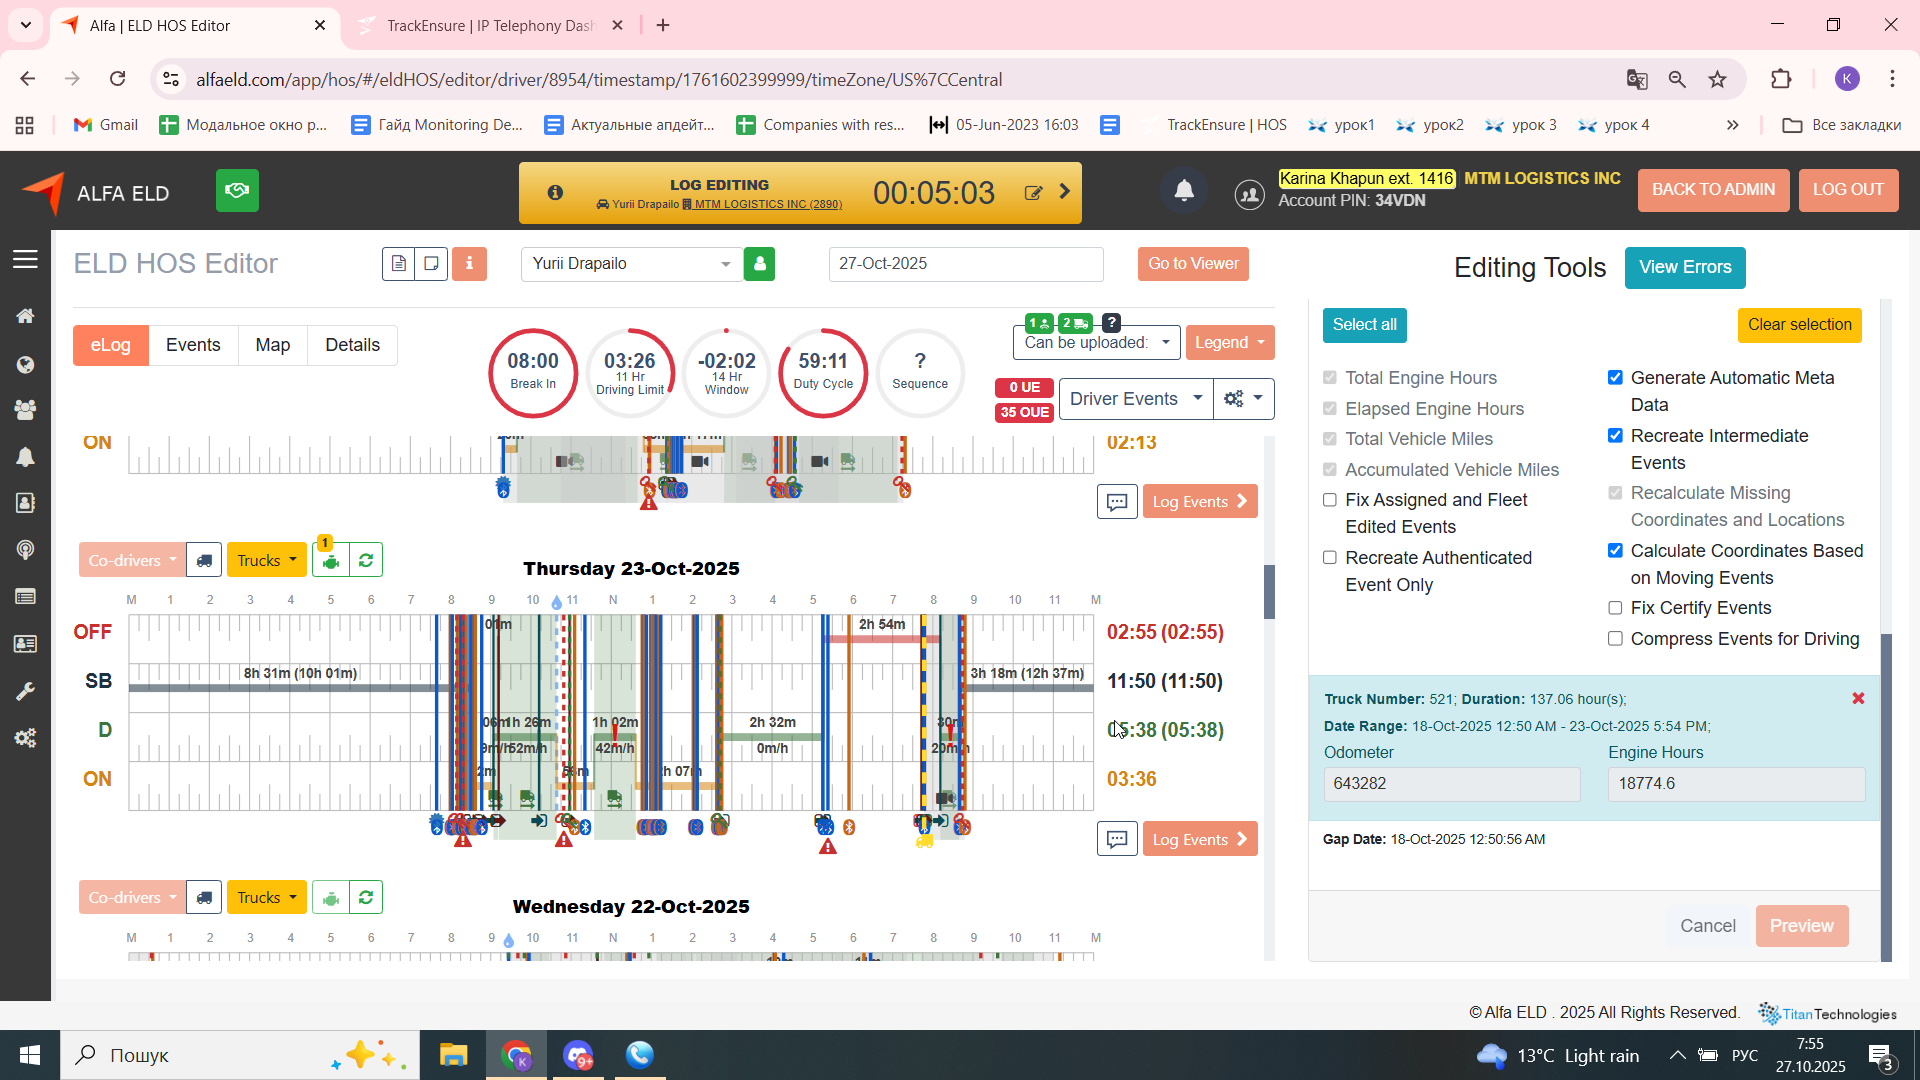
Task: Remove truck gap panel with red X
Action: coord(1858,699)
